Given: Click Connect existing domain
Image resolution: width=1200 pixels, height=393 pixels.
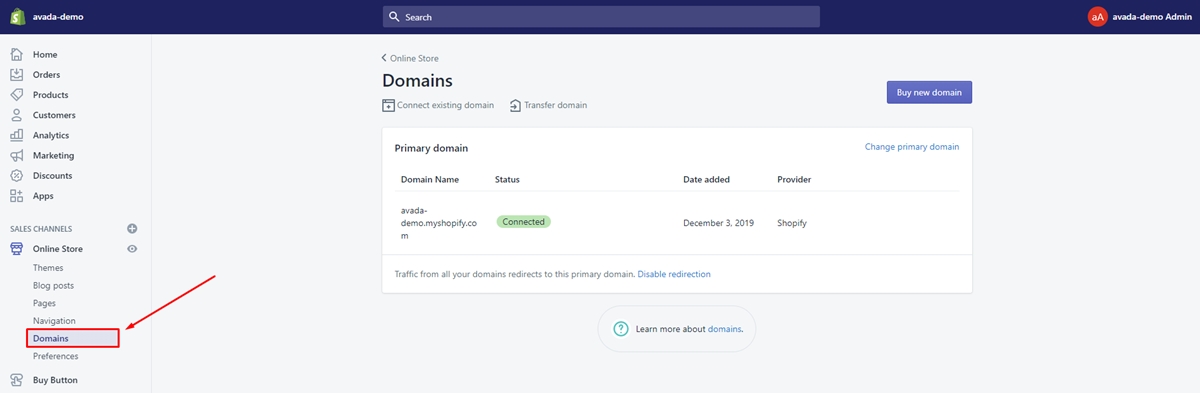Looking at the screenshot, I should [438, 105].
